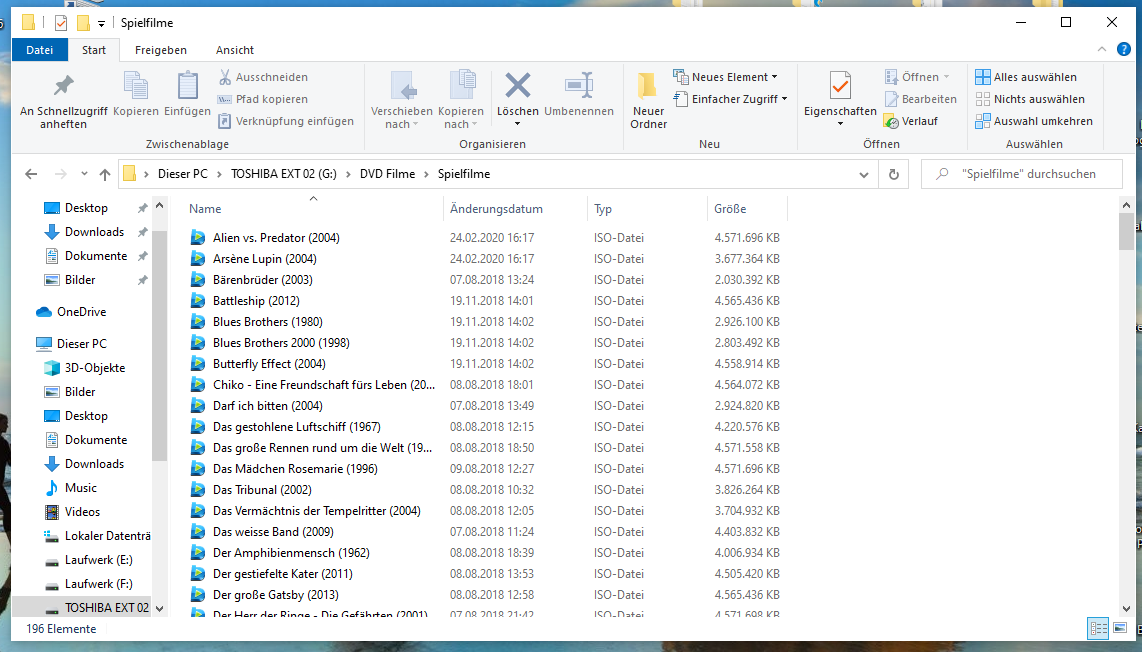The height and width of the screenshot is (652, 1142).
Task: Click DVD Filme in the address path
Action: point(387,174)
